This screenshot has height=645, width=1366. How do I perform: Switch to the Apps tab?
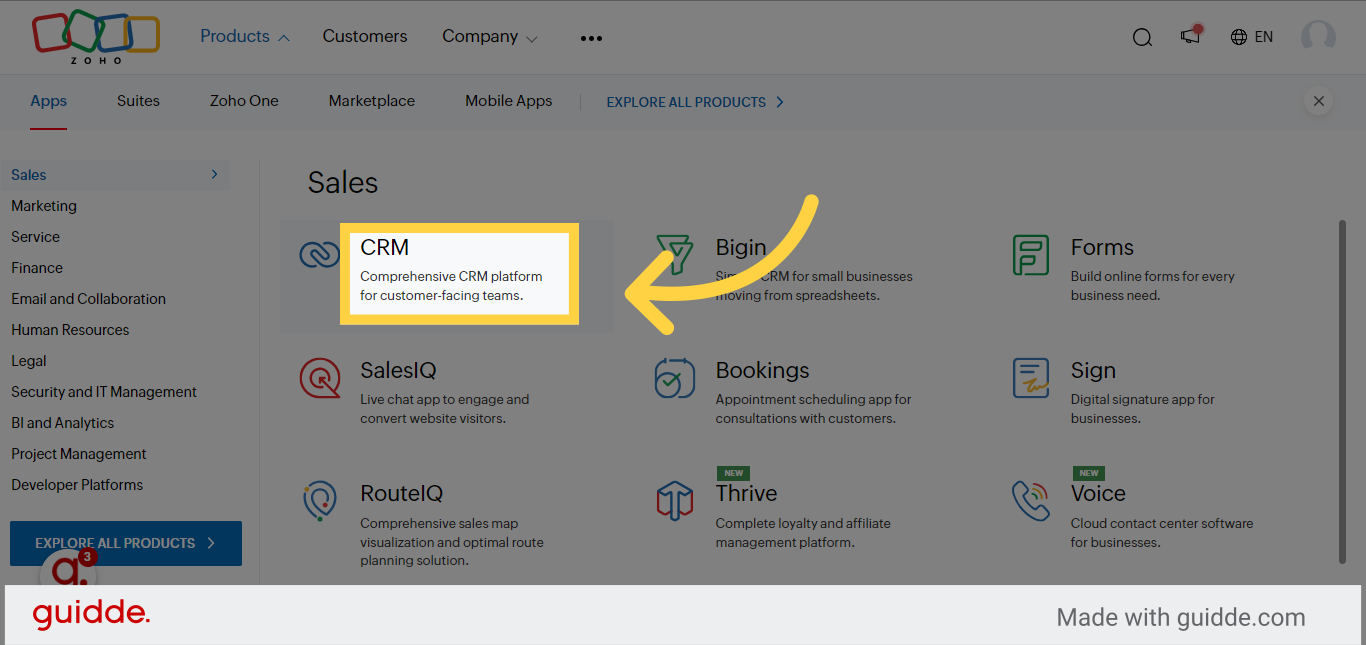click(x=48, y=101)
